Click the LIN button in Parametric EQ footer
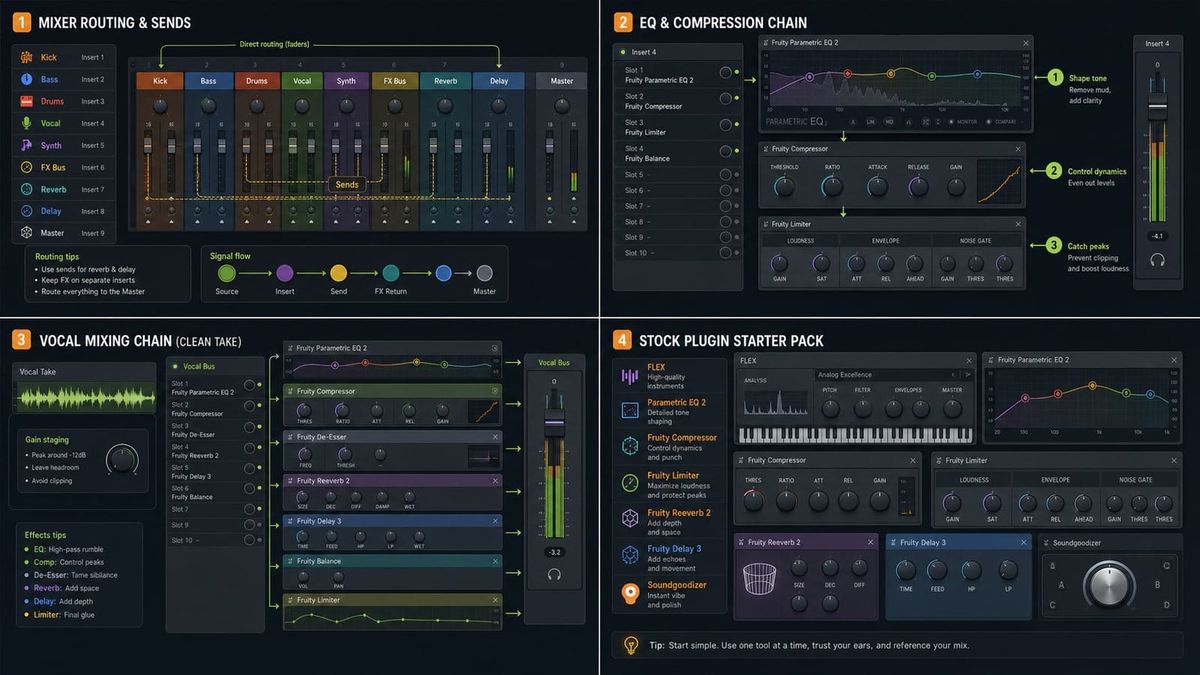Screen dimensions: 1200x675 point(871,122)
